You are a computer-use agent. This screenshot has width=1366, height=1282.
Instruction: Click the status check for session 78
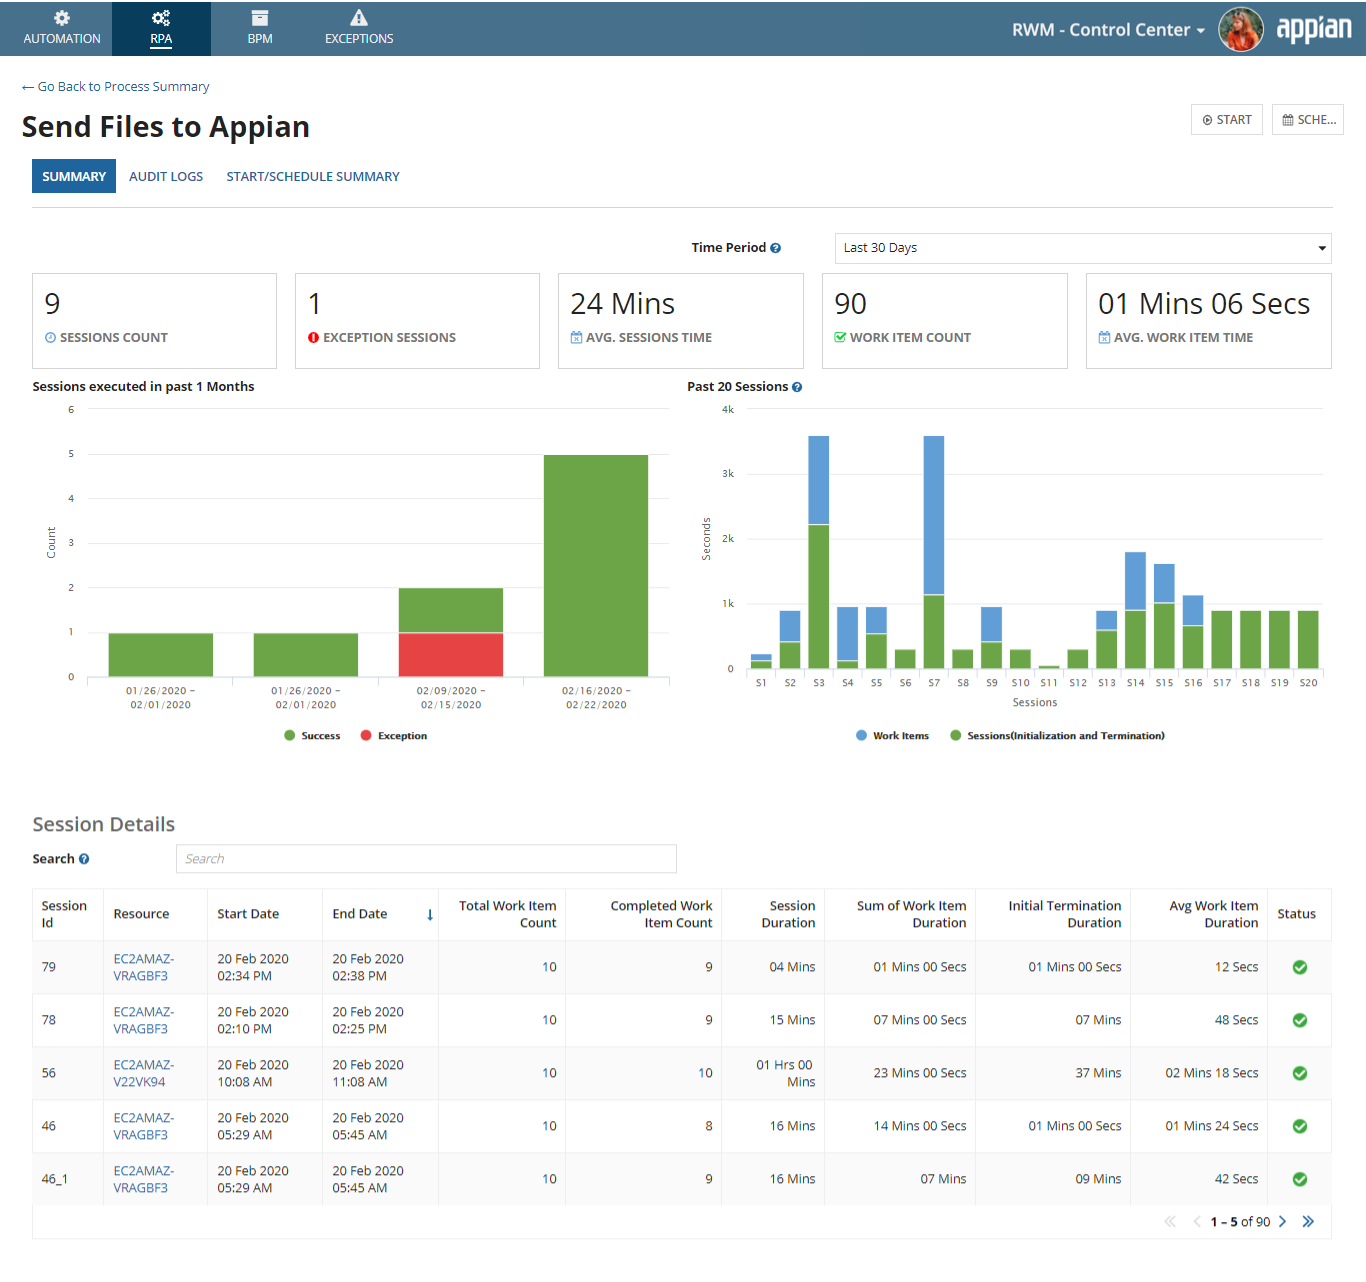1300,1020
